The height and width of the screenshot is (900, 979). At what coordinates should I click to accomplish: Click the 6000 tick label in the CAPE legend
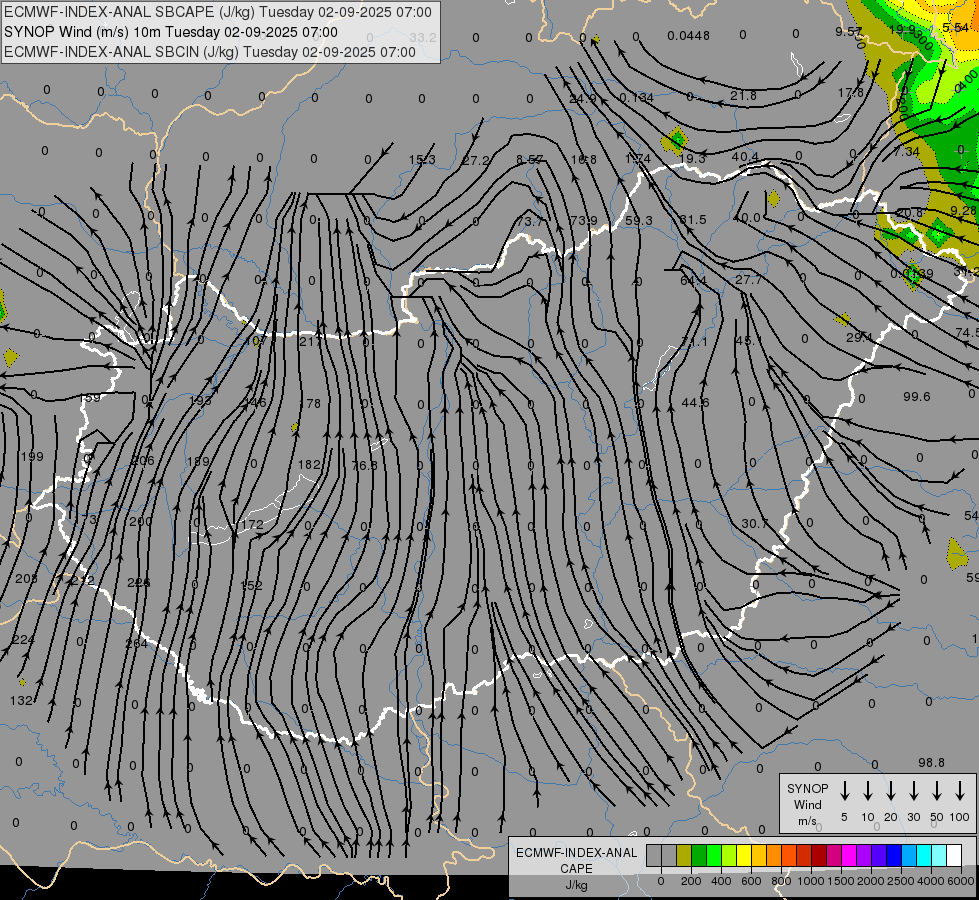pos(962,881)
